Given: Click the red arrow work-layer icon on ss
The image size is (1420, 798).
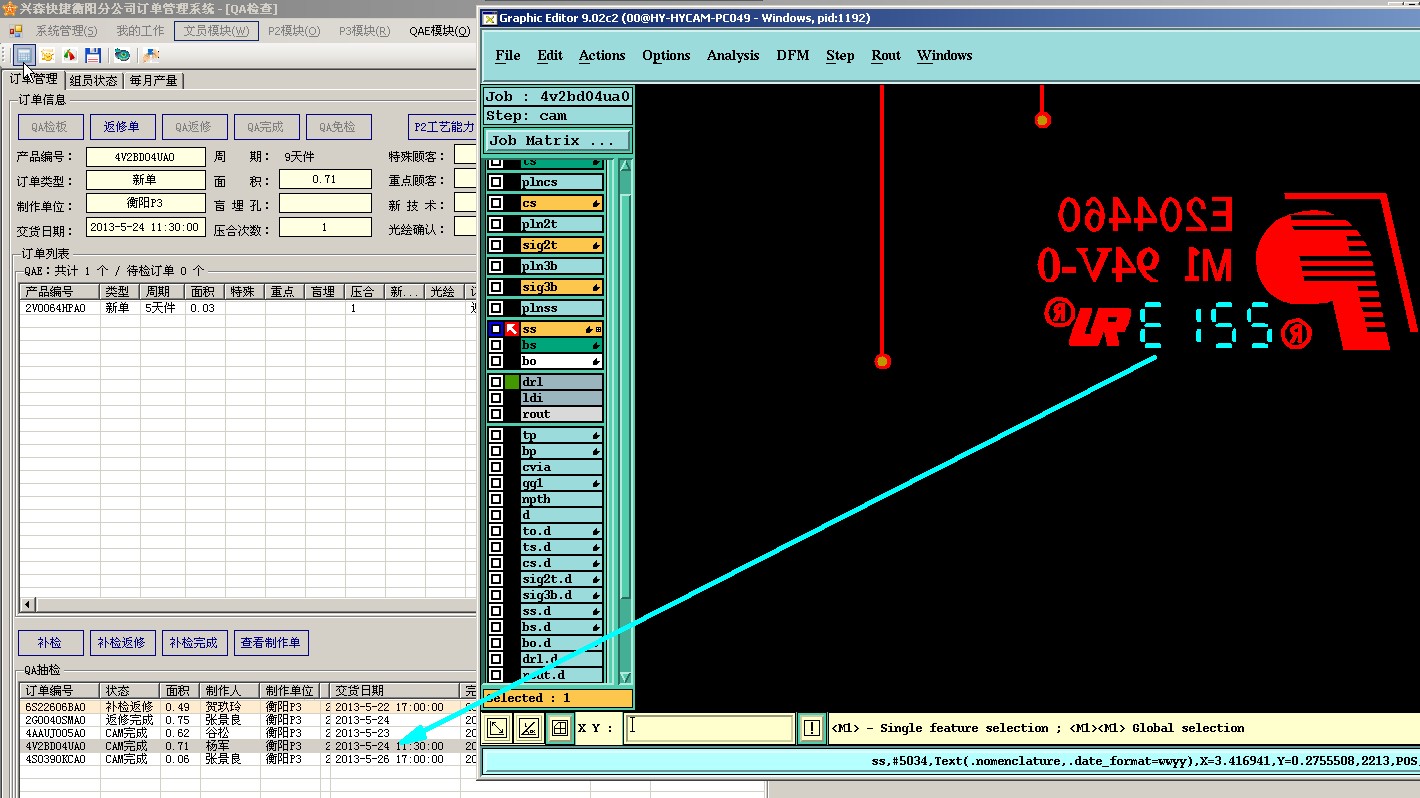Looking at the screenshot, I should tap(512, 329).
